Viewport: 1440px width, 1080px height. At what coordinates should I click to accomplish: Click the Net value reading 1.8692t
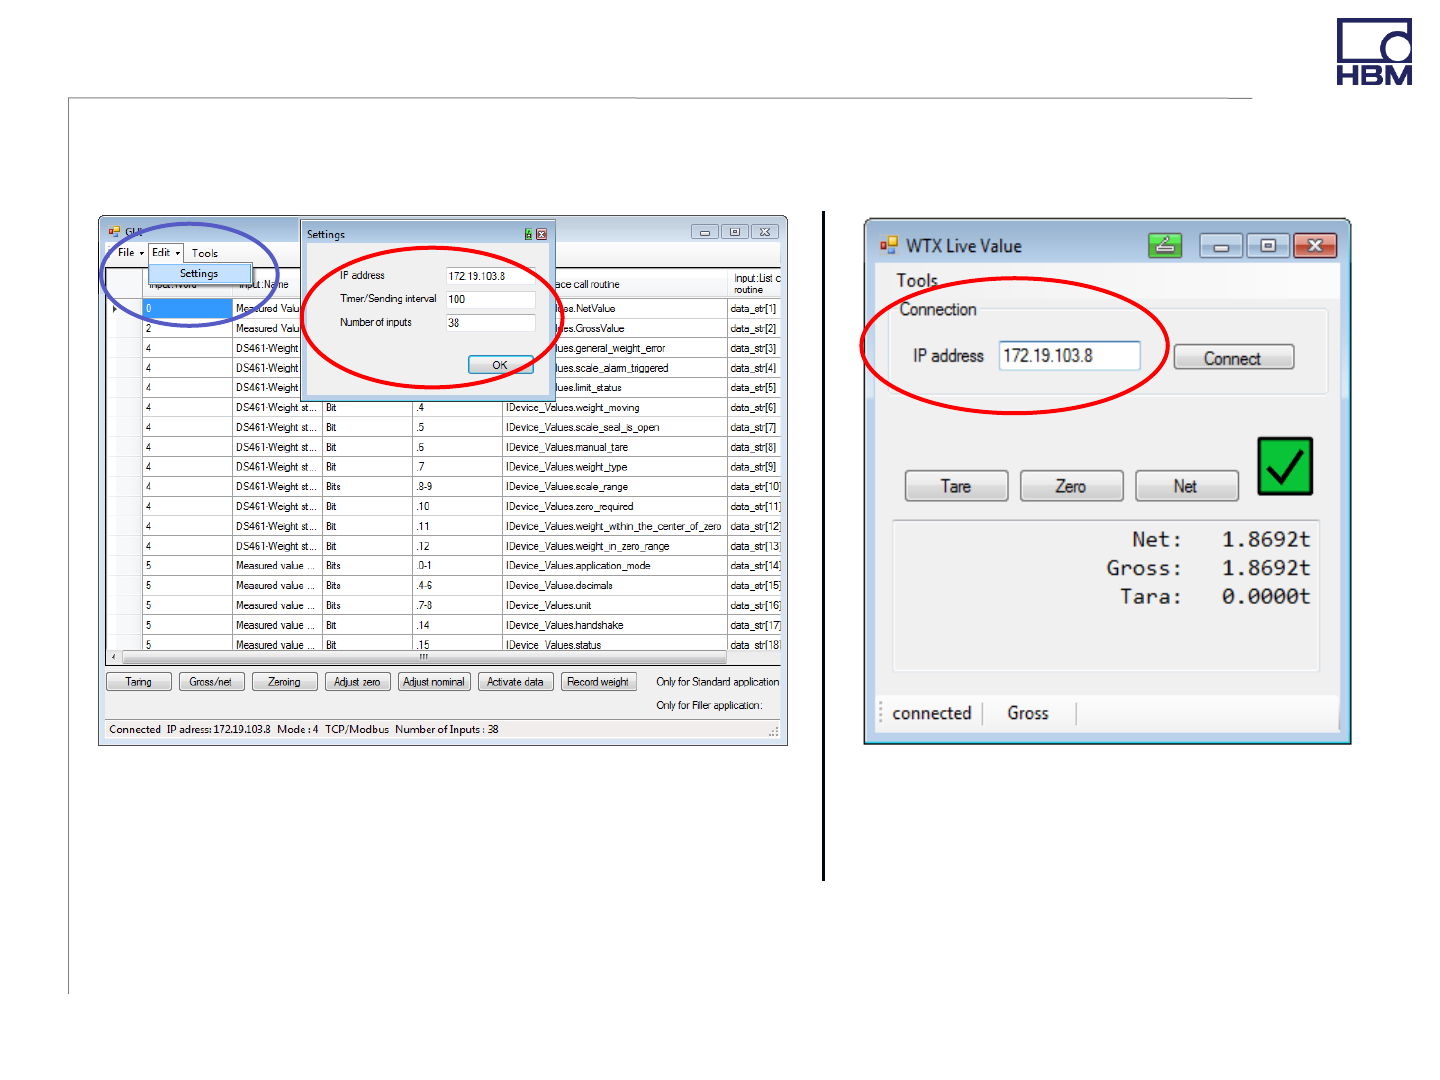pyautogui.click(x=1266, y=540)
